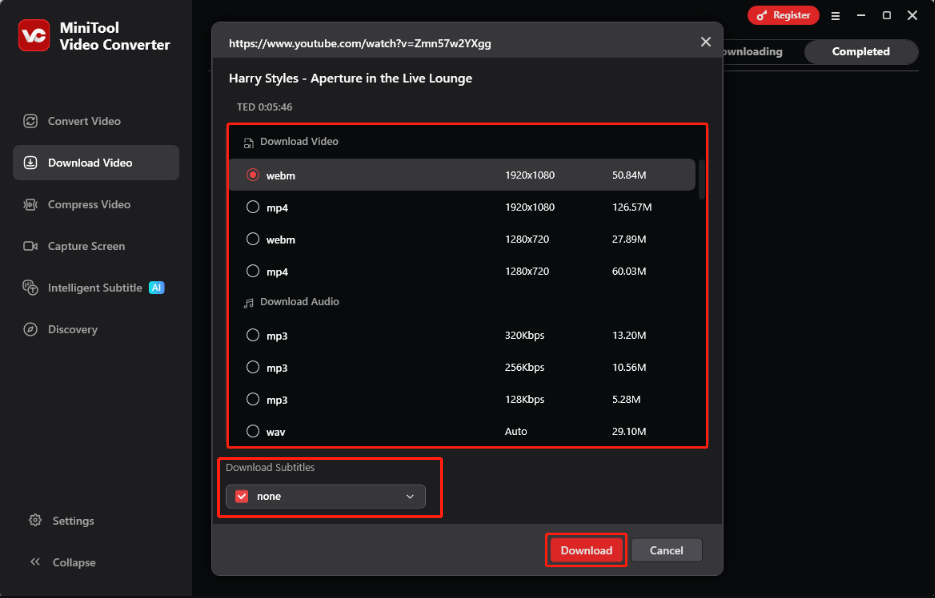The height and width of the screenshot is (598, 935).
Task: Click the Convert Video sidebar icon
Action: coord(30,121)
